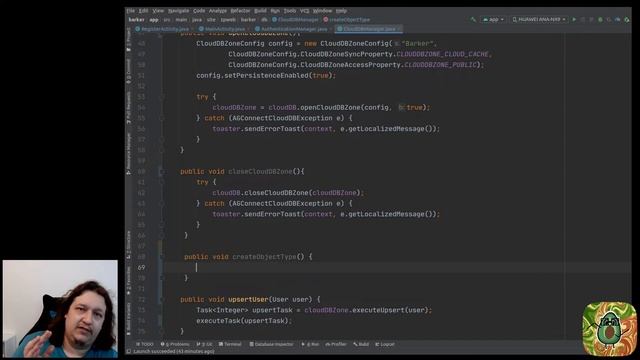Click CloudDBManager class in breadcrumb

(295, 20)
